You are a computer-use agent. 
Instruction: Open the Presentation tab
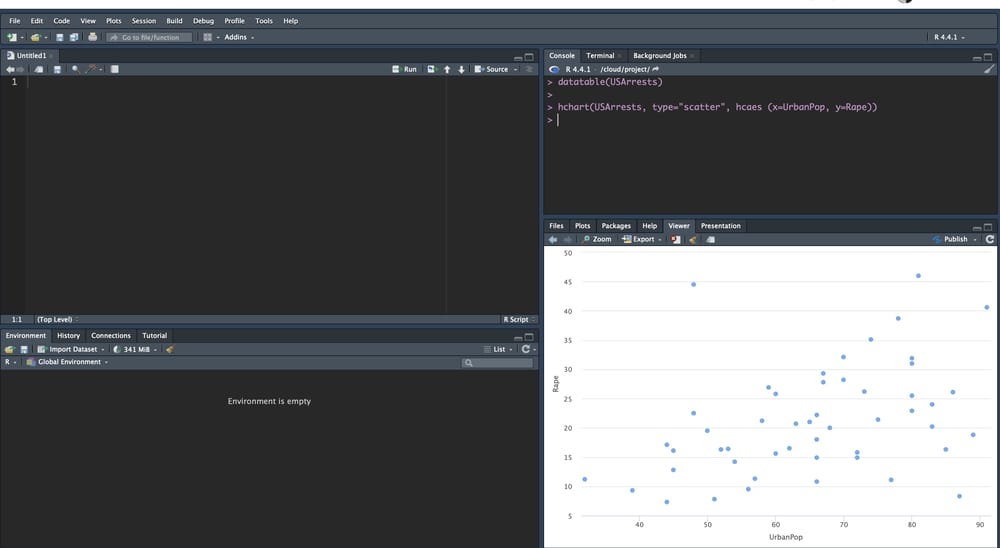click(721, 226)
